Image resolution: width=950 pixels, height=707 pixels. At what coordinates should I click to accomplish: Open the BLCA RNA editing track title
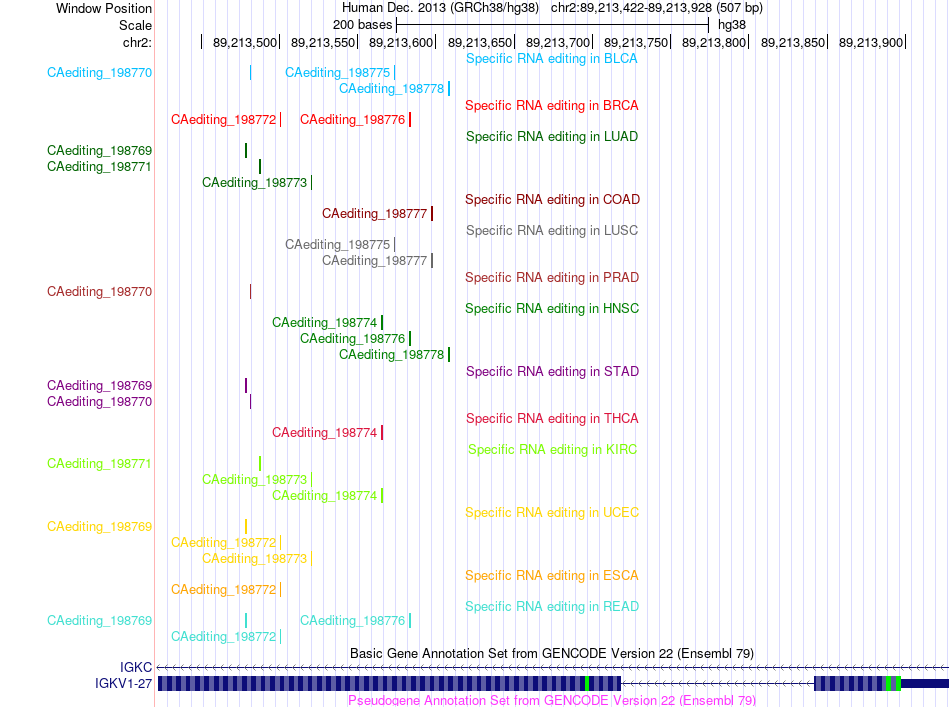[x=551, y=59]
